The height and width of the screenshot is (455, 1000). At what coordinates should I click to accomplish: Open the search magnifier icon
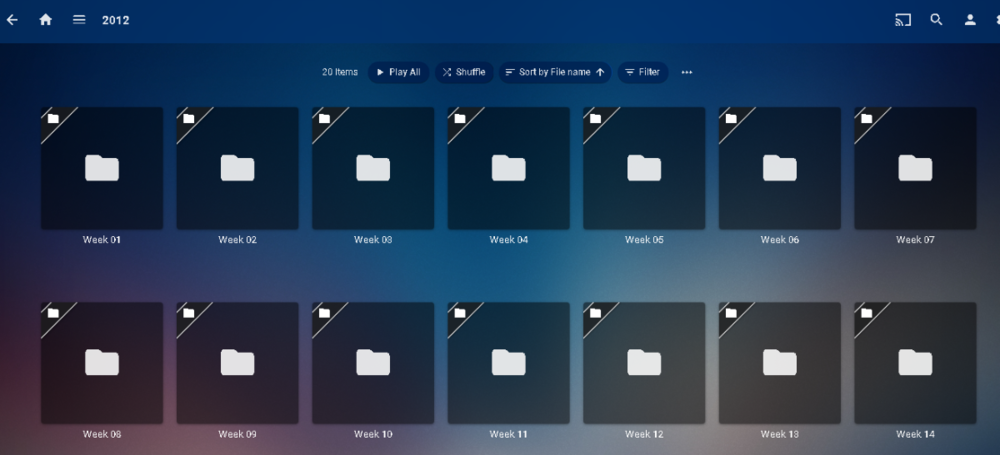(936, 20)
